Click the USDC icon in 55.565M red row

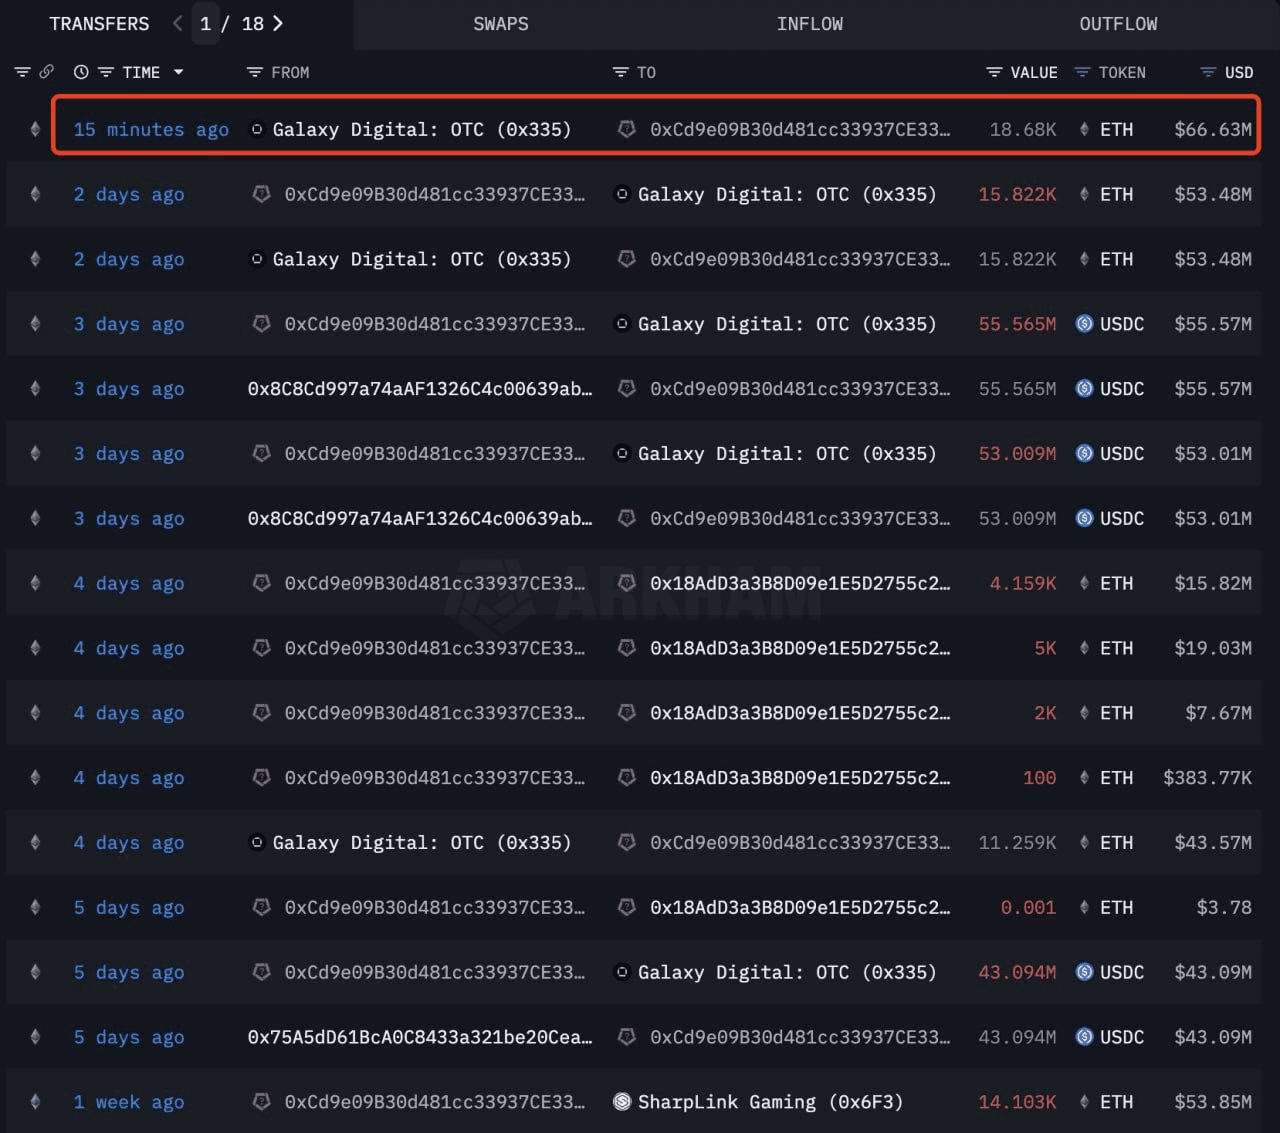[x=1084, y=324]
